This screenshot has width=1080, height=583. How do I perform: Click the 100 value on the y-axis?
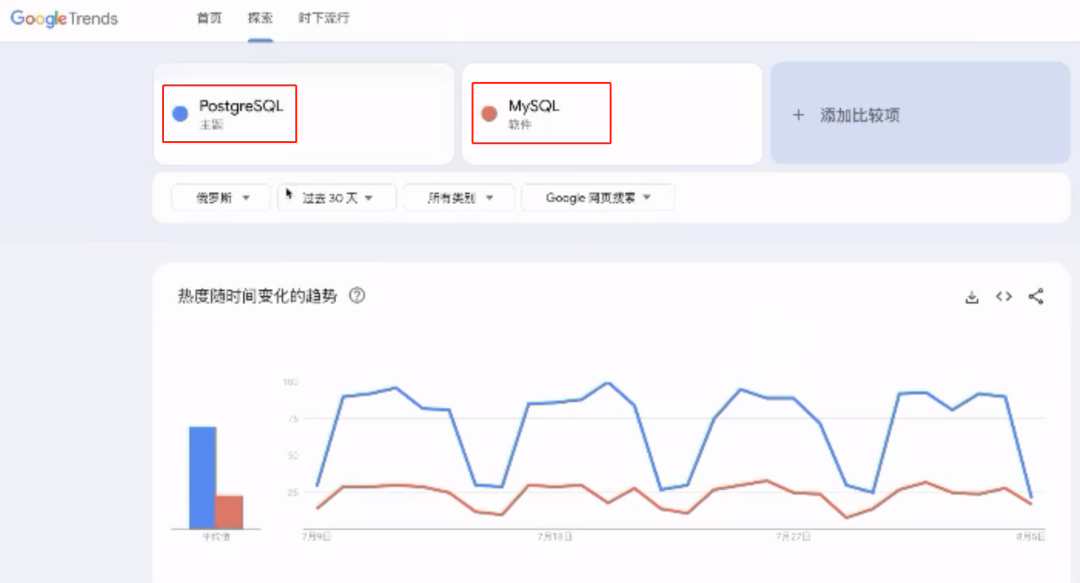pos(291,382)
